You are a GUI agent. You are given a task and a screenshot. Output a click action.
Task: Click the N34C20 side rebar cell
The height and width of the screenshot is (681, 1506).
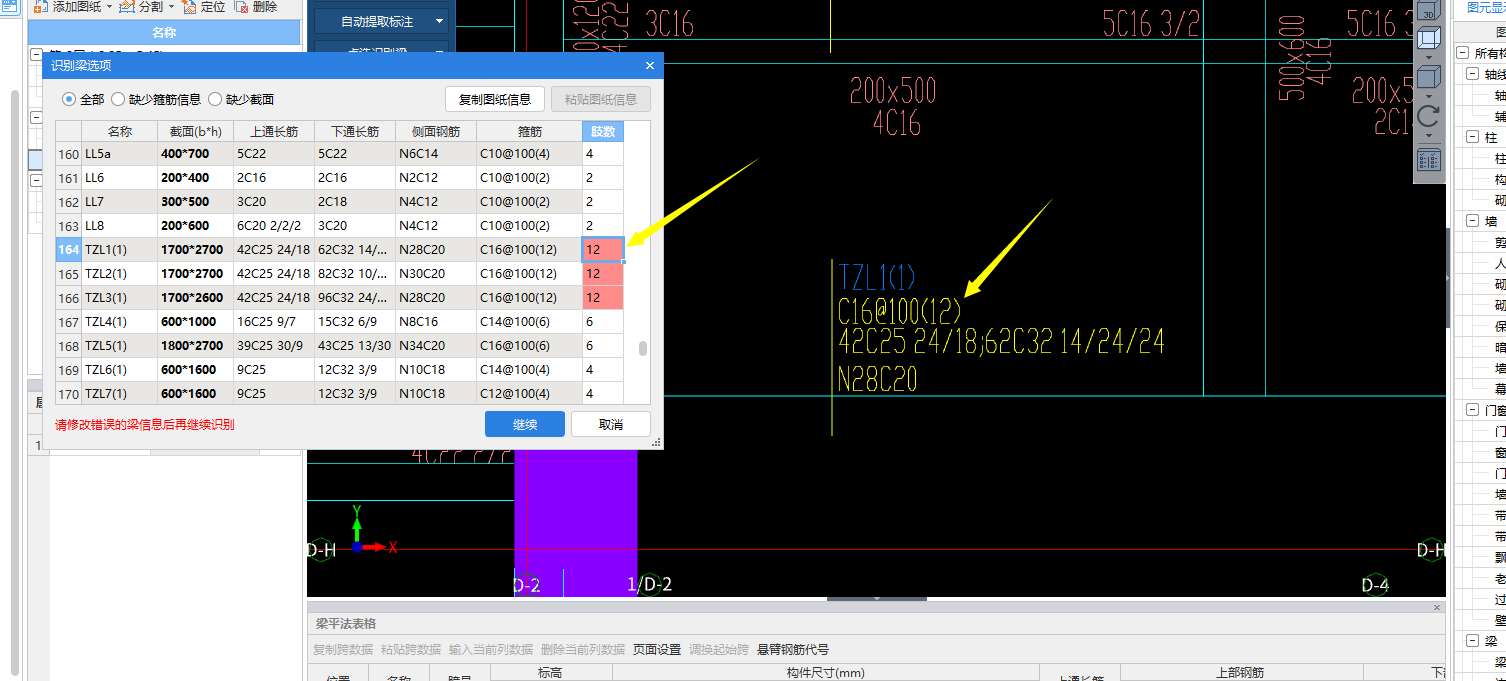click(x=436, y=346)
